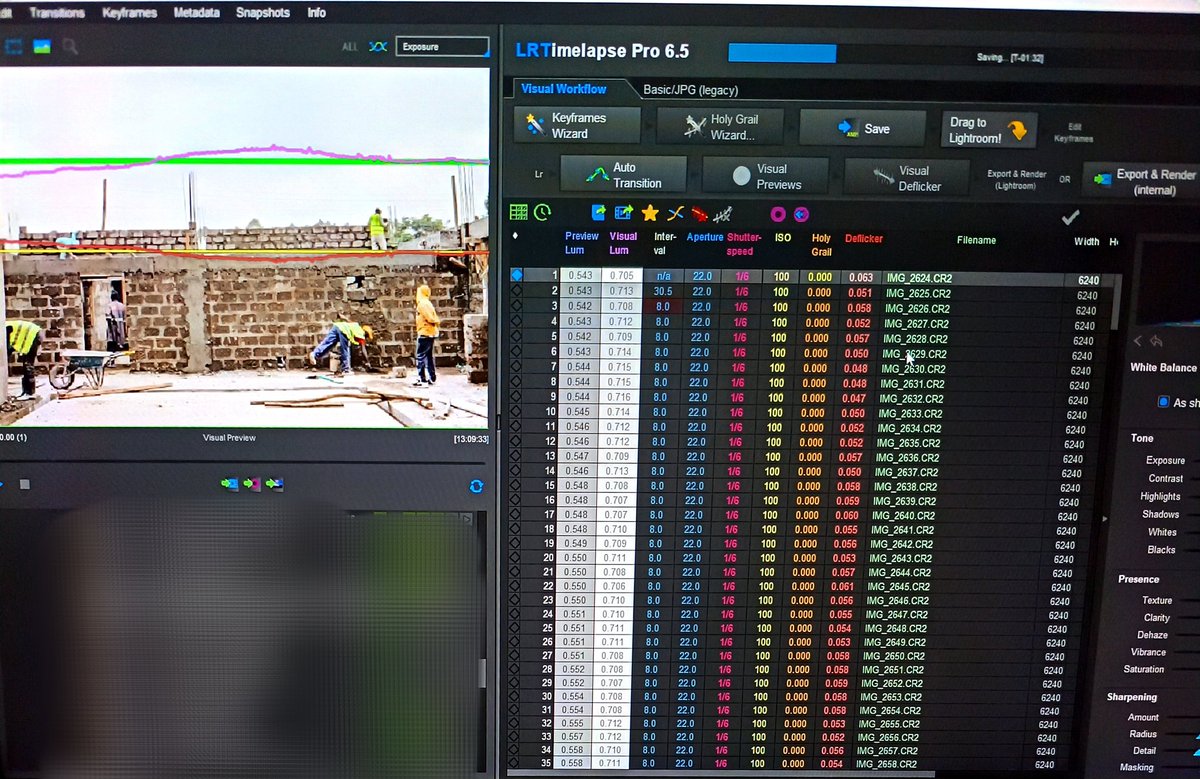The image size is (1200, 779).
Task: Click the Drag to Lightroom button
Action: tap(989, 130)
